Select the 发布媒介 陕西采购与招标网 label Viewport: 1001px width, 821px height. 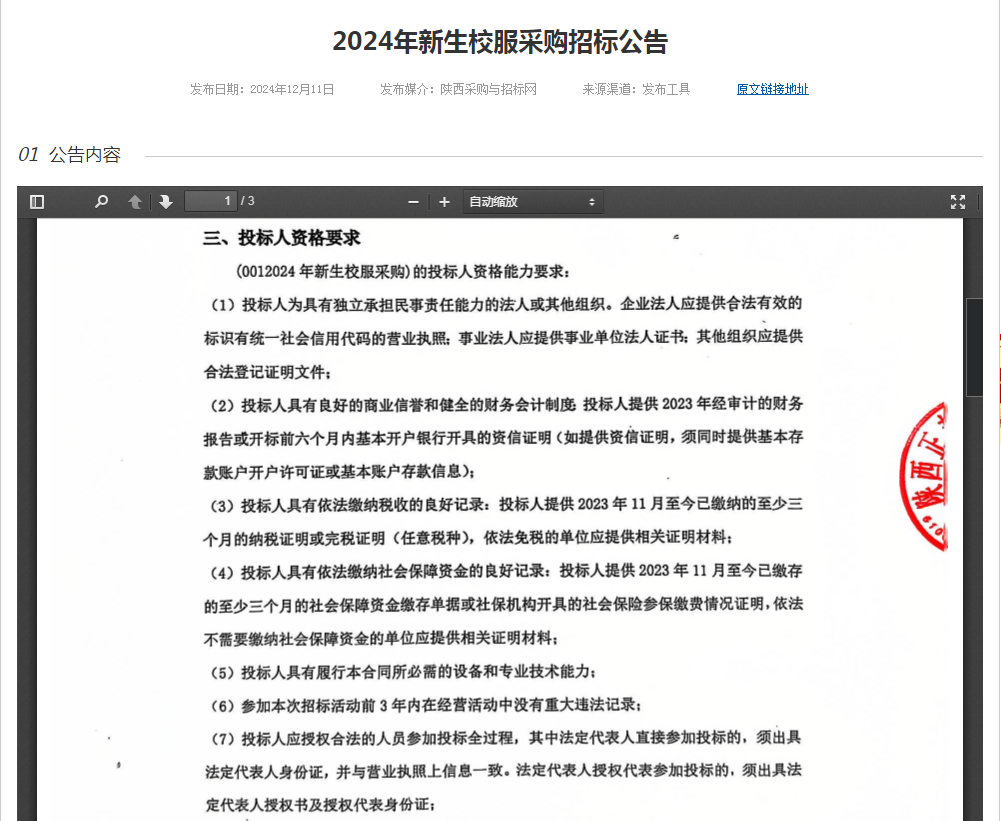coord(458,89)
